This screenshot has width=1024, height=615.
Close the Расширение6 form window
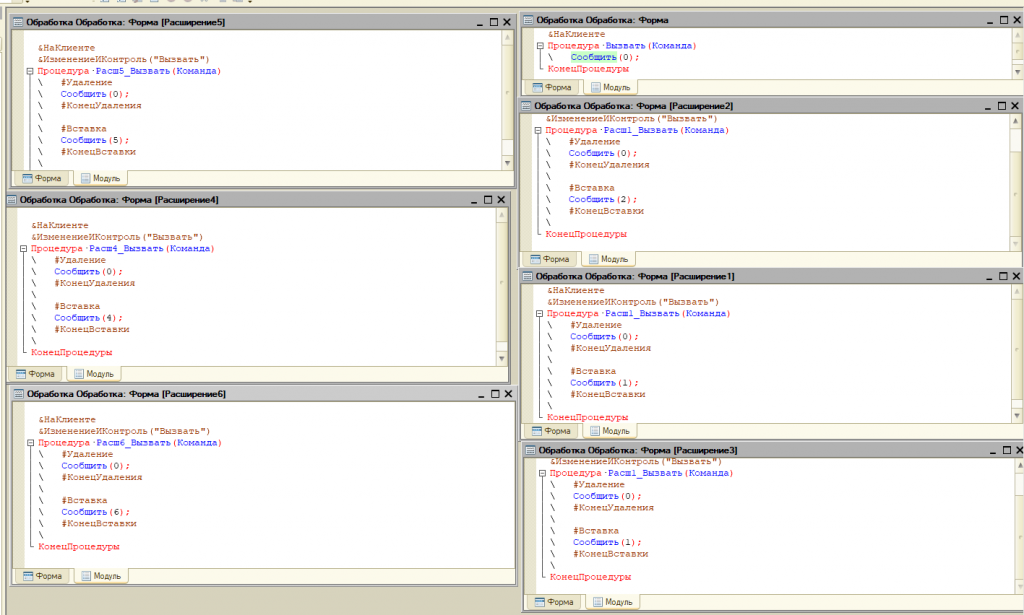pos(507,394)
